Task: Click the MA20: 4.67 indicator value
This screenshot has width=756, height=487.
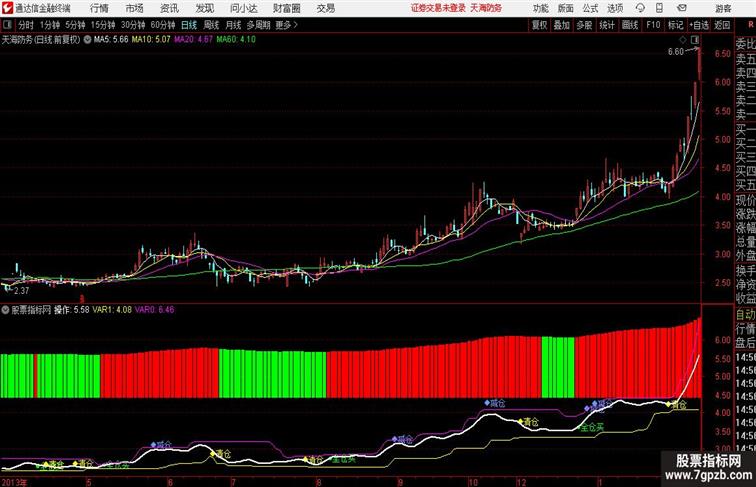Action: click(x=193, y=40)
